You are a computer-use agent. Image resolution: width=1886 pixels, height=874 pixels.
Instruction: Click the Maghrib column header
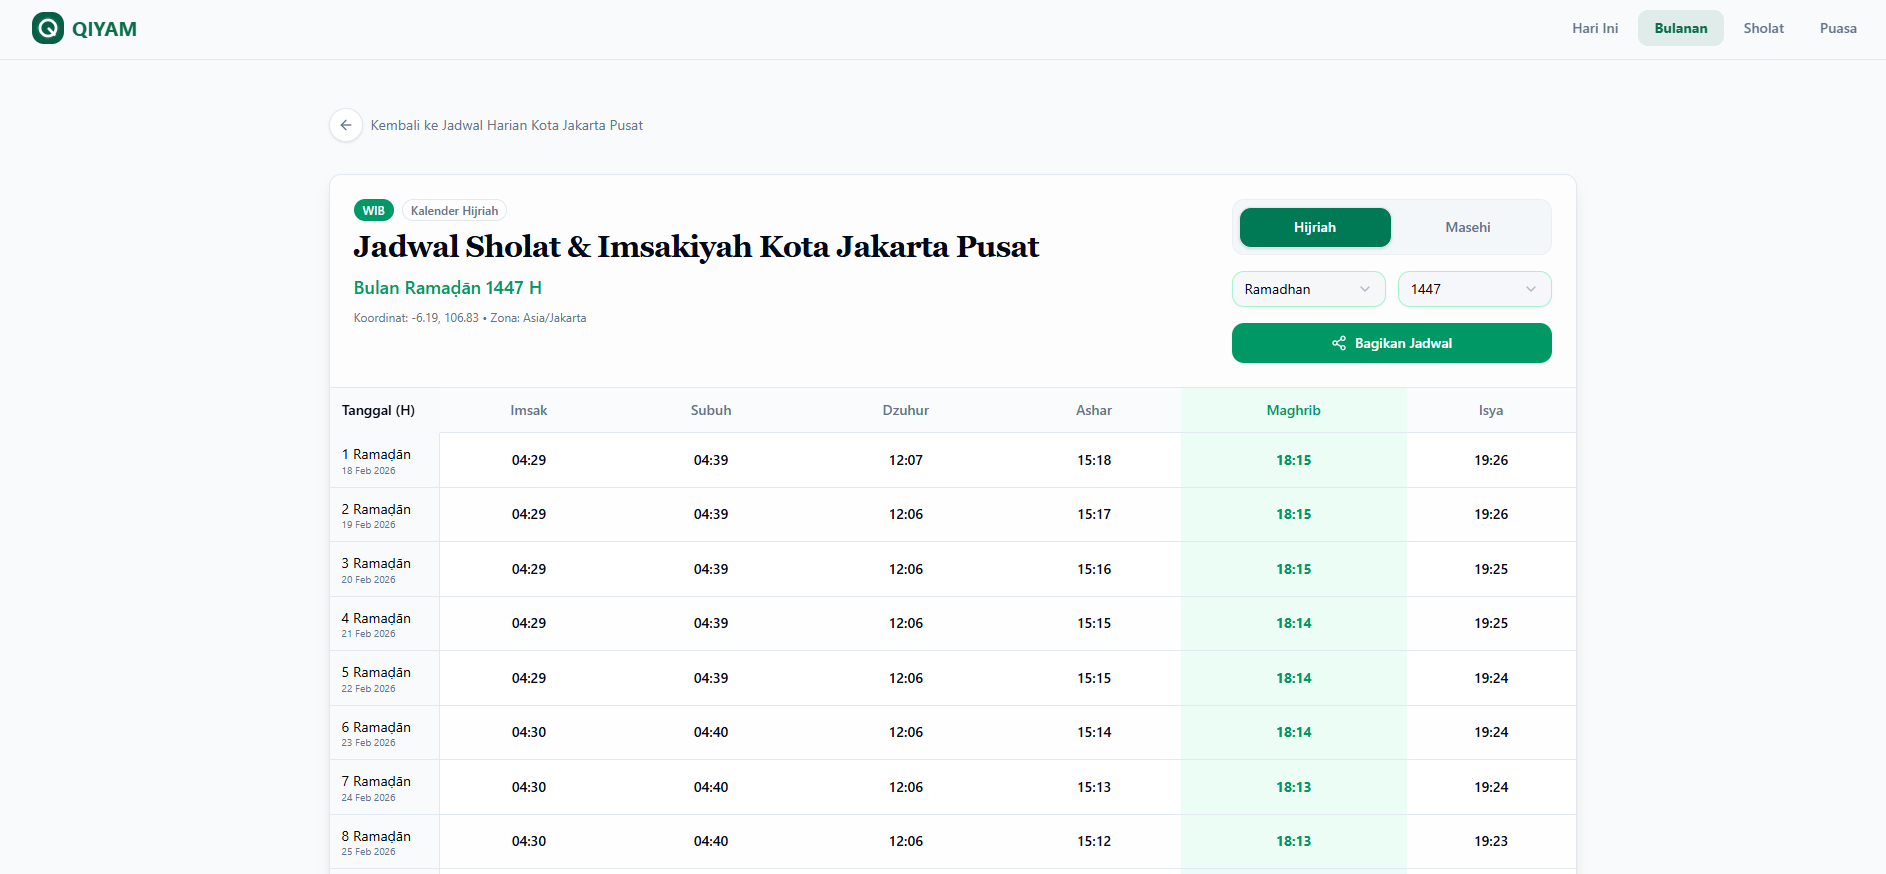(1293, 410)
